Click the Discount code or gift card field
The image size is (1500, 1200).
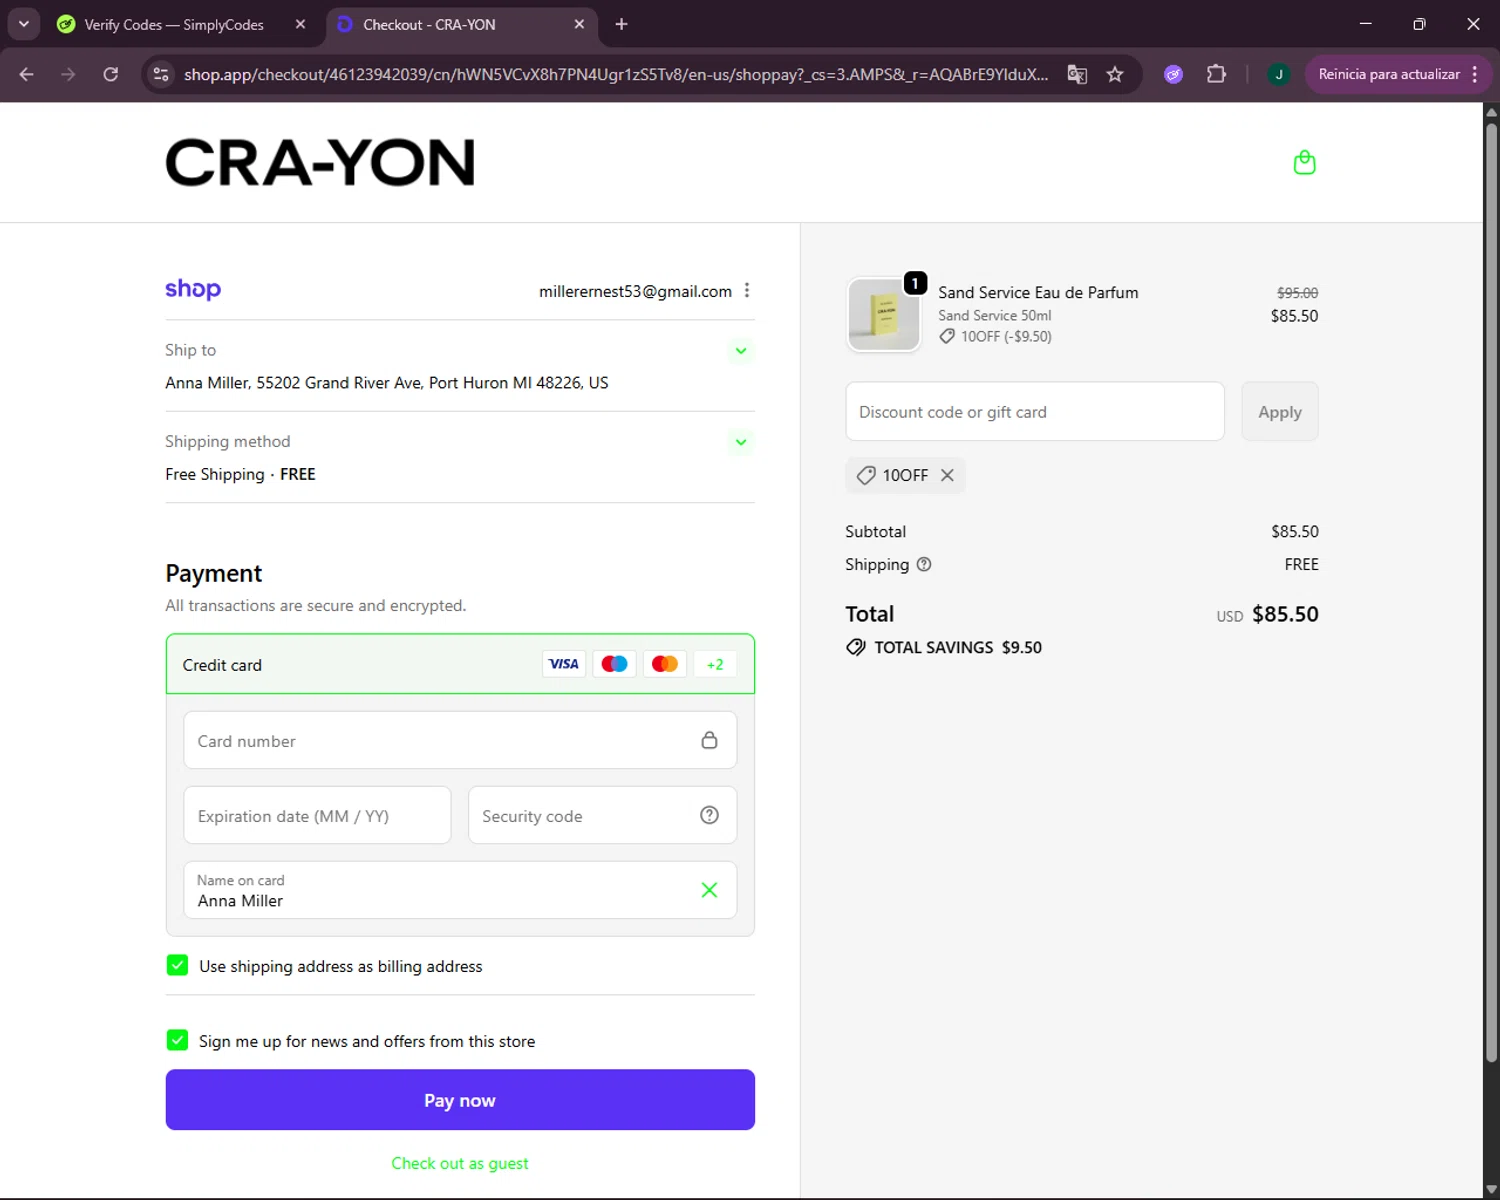pyautogui.click(x=1035, y=411)
